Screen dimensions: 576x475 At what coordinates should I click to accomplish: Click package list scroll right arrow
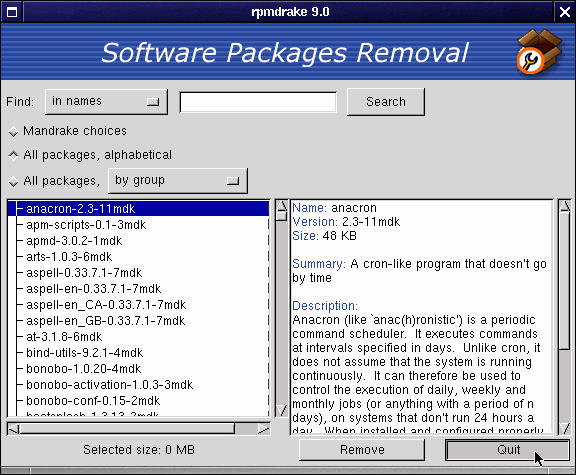[263, 429]
